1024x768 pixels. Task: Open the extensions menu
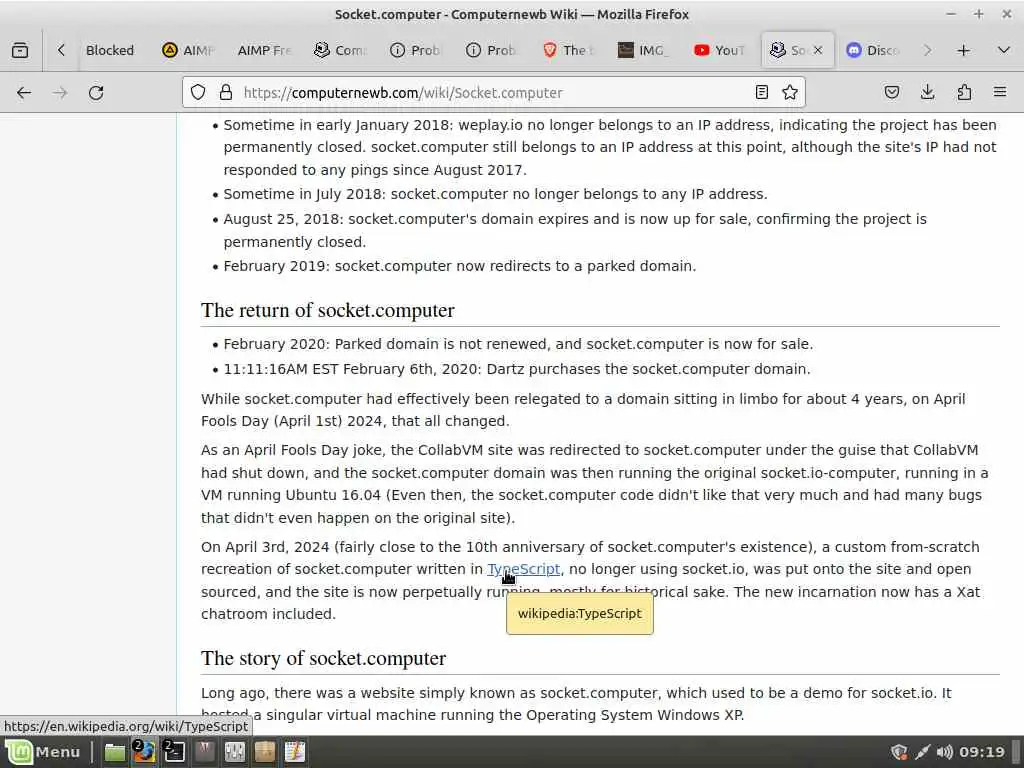click(x=964, y=93)
